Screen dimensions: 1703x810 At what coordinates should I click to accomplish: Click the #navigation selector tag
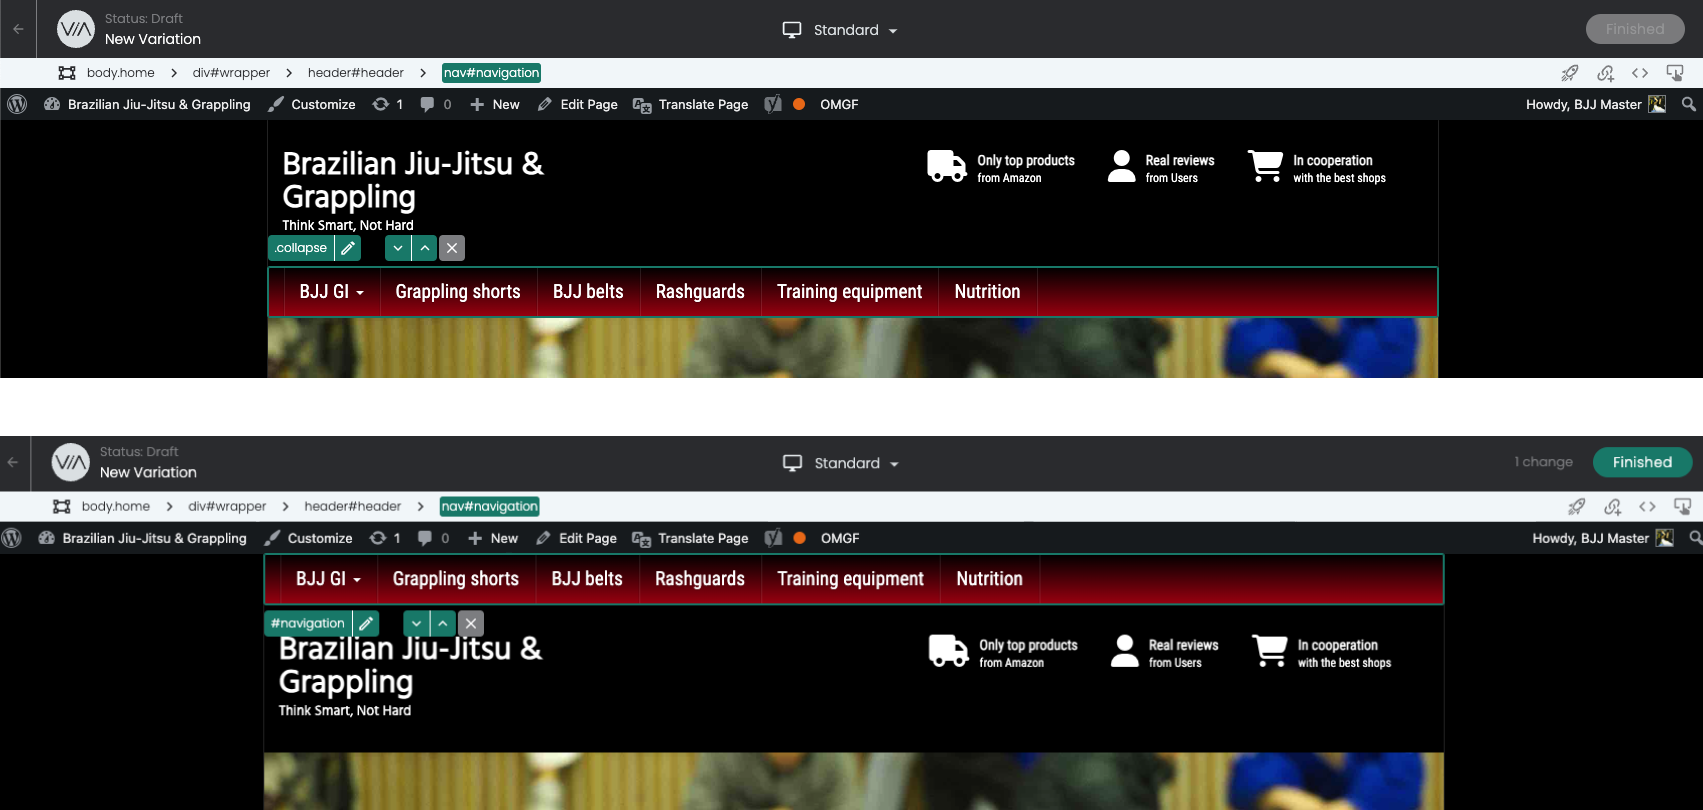[x=308, y=623]
